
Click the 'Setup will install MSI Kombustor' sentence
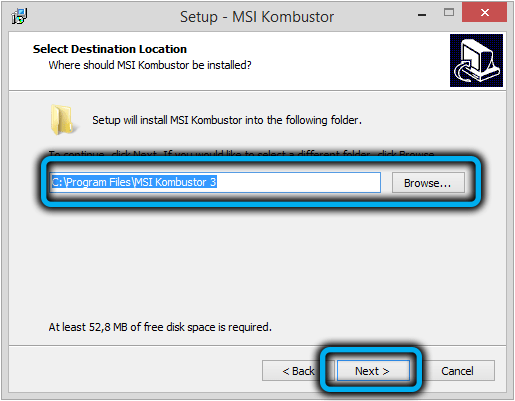(x=227, y=120)
